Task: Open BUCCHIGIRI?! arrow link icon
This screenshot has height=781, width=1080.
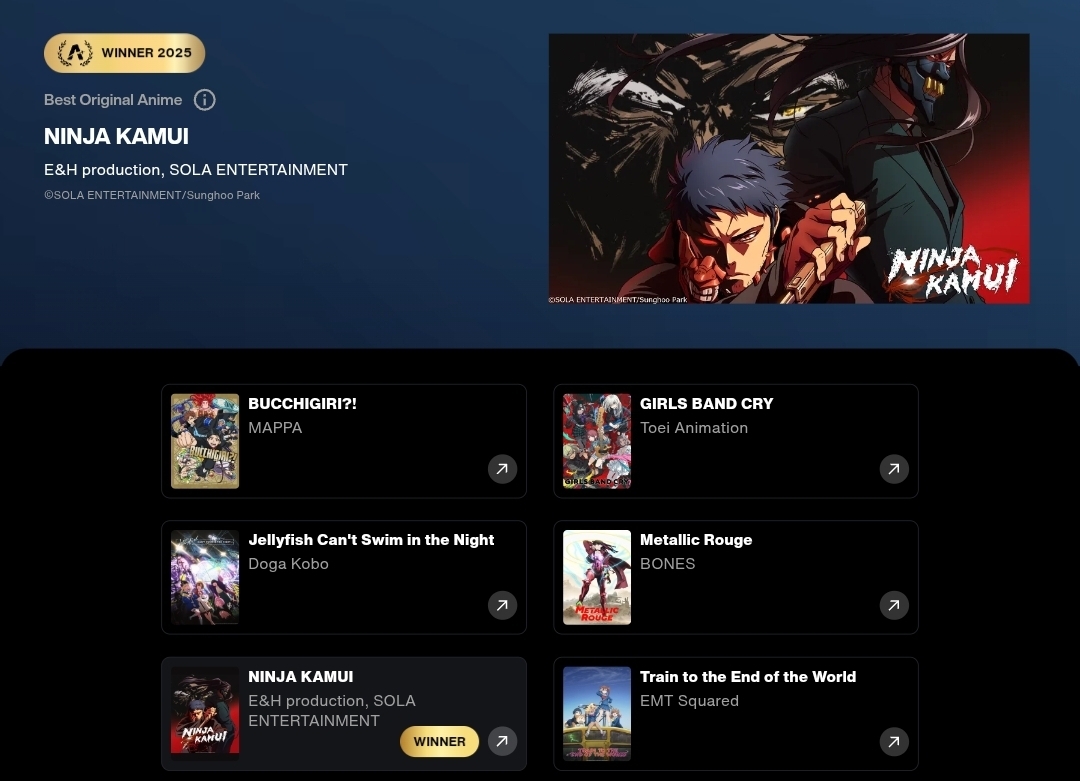Action: click(x=502, y=469)
